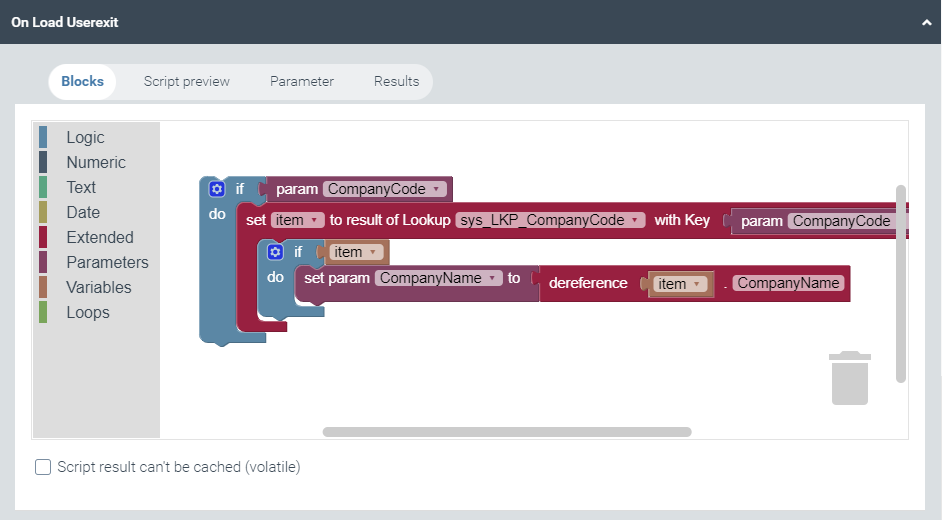Switch to the Script preview tab
The image size is (942, 520).
click(186, 82)
